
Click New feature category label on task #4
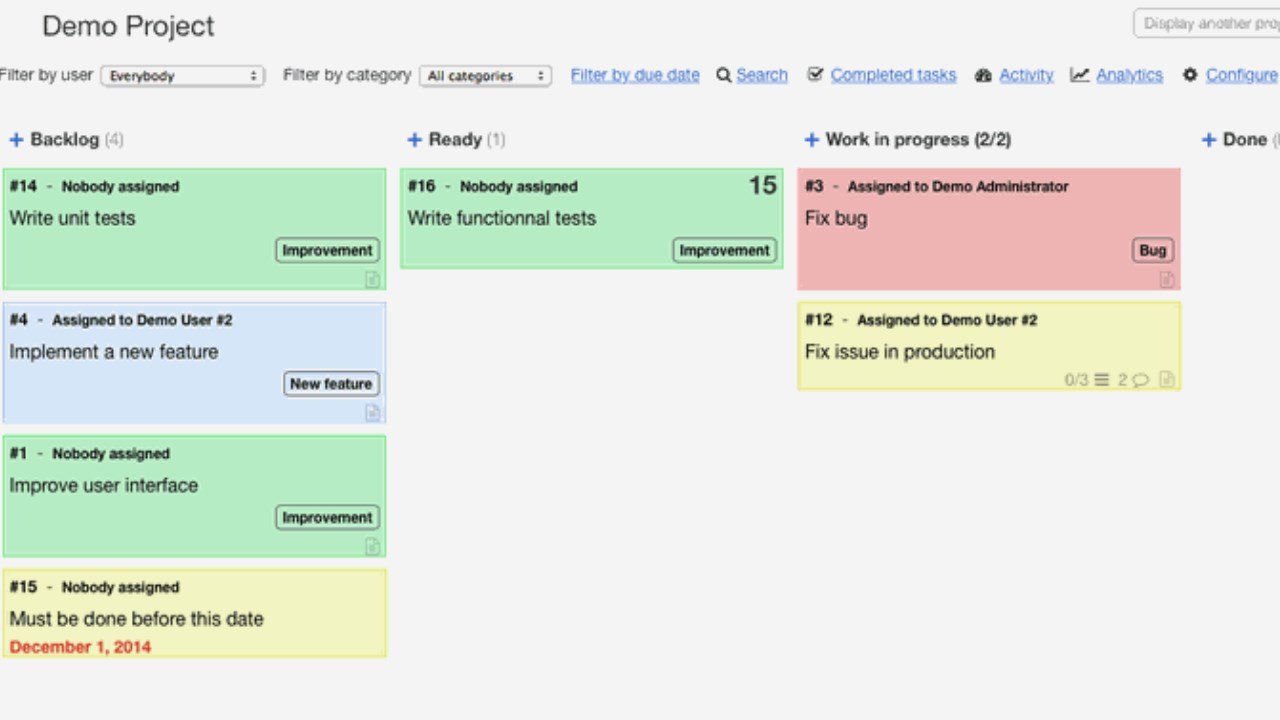pos(331,384)
